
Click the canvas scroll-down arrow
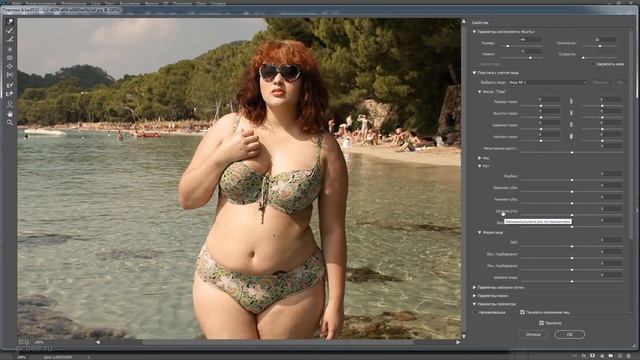pos(464,336)
